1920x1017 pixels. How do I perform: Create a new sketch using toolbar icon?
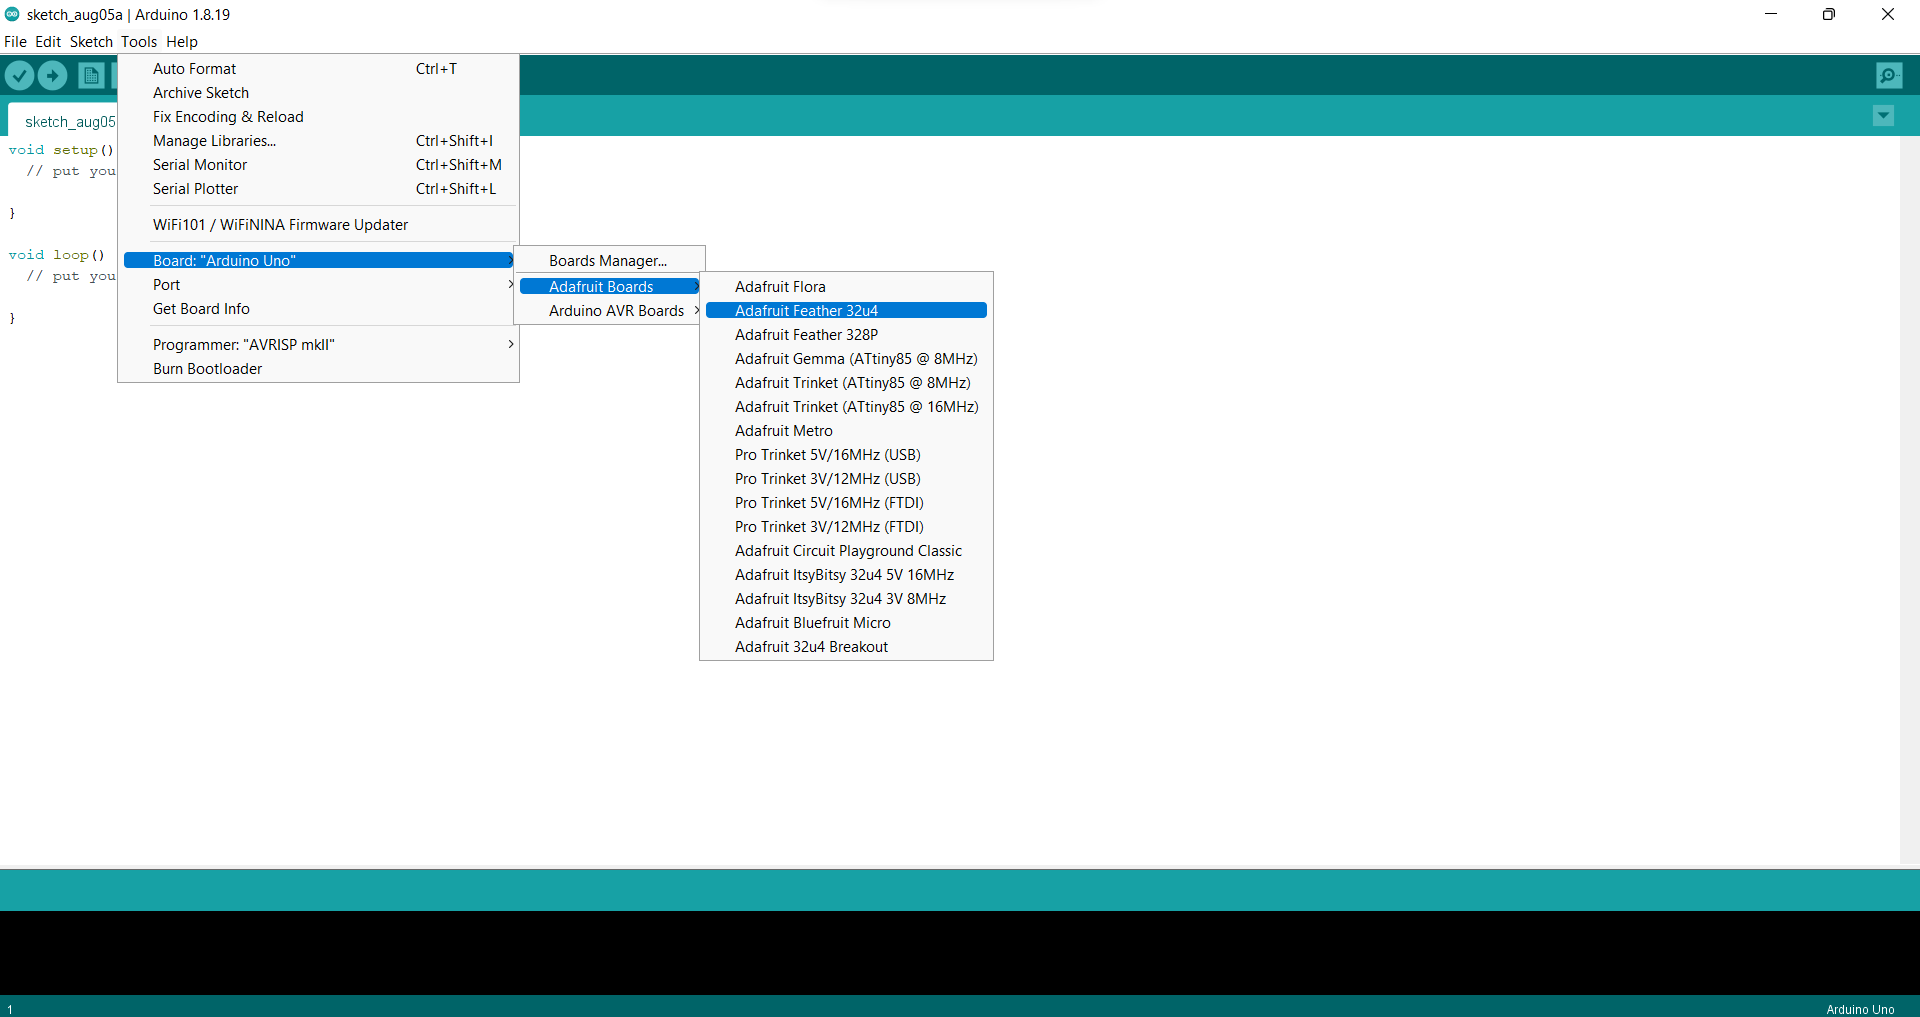click(x=90, y=75)
